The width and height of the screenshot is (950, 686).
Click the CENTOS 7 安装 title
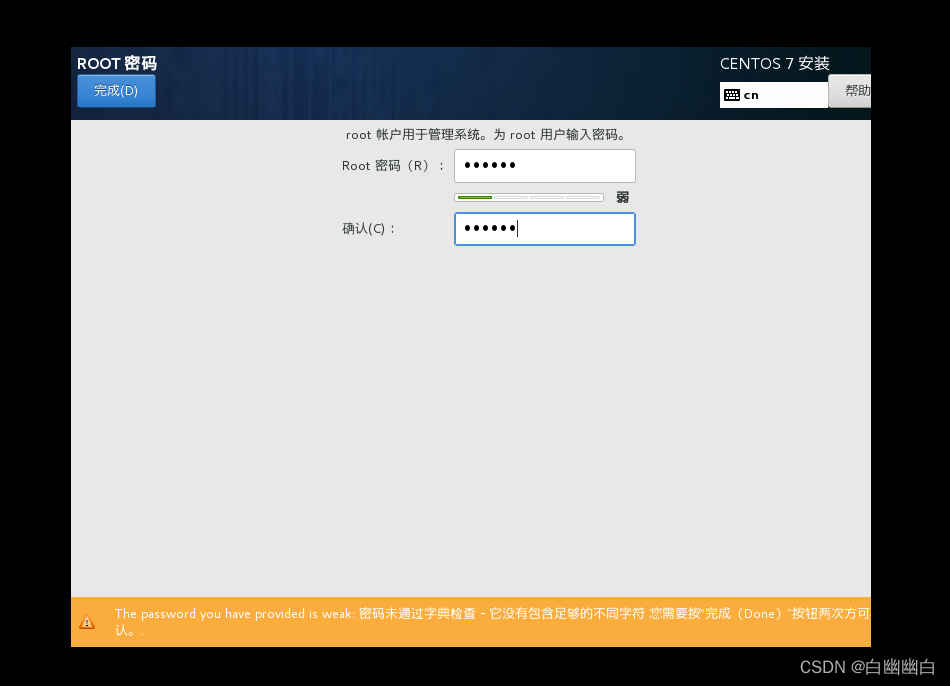[x=774, y=63]
